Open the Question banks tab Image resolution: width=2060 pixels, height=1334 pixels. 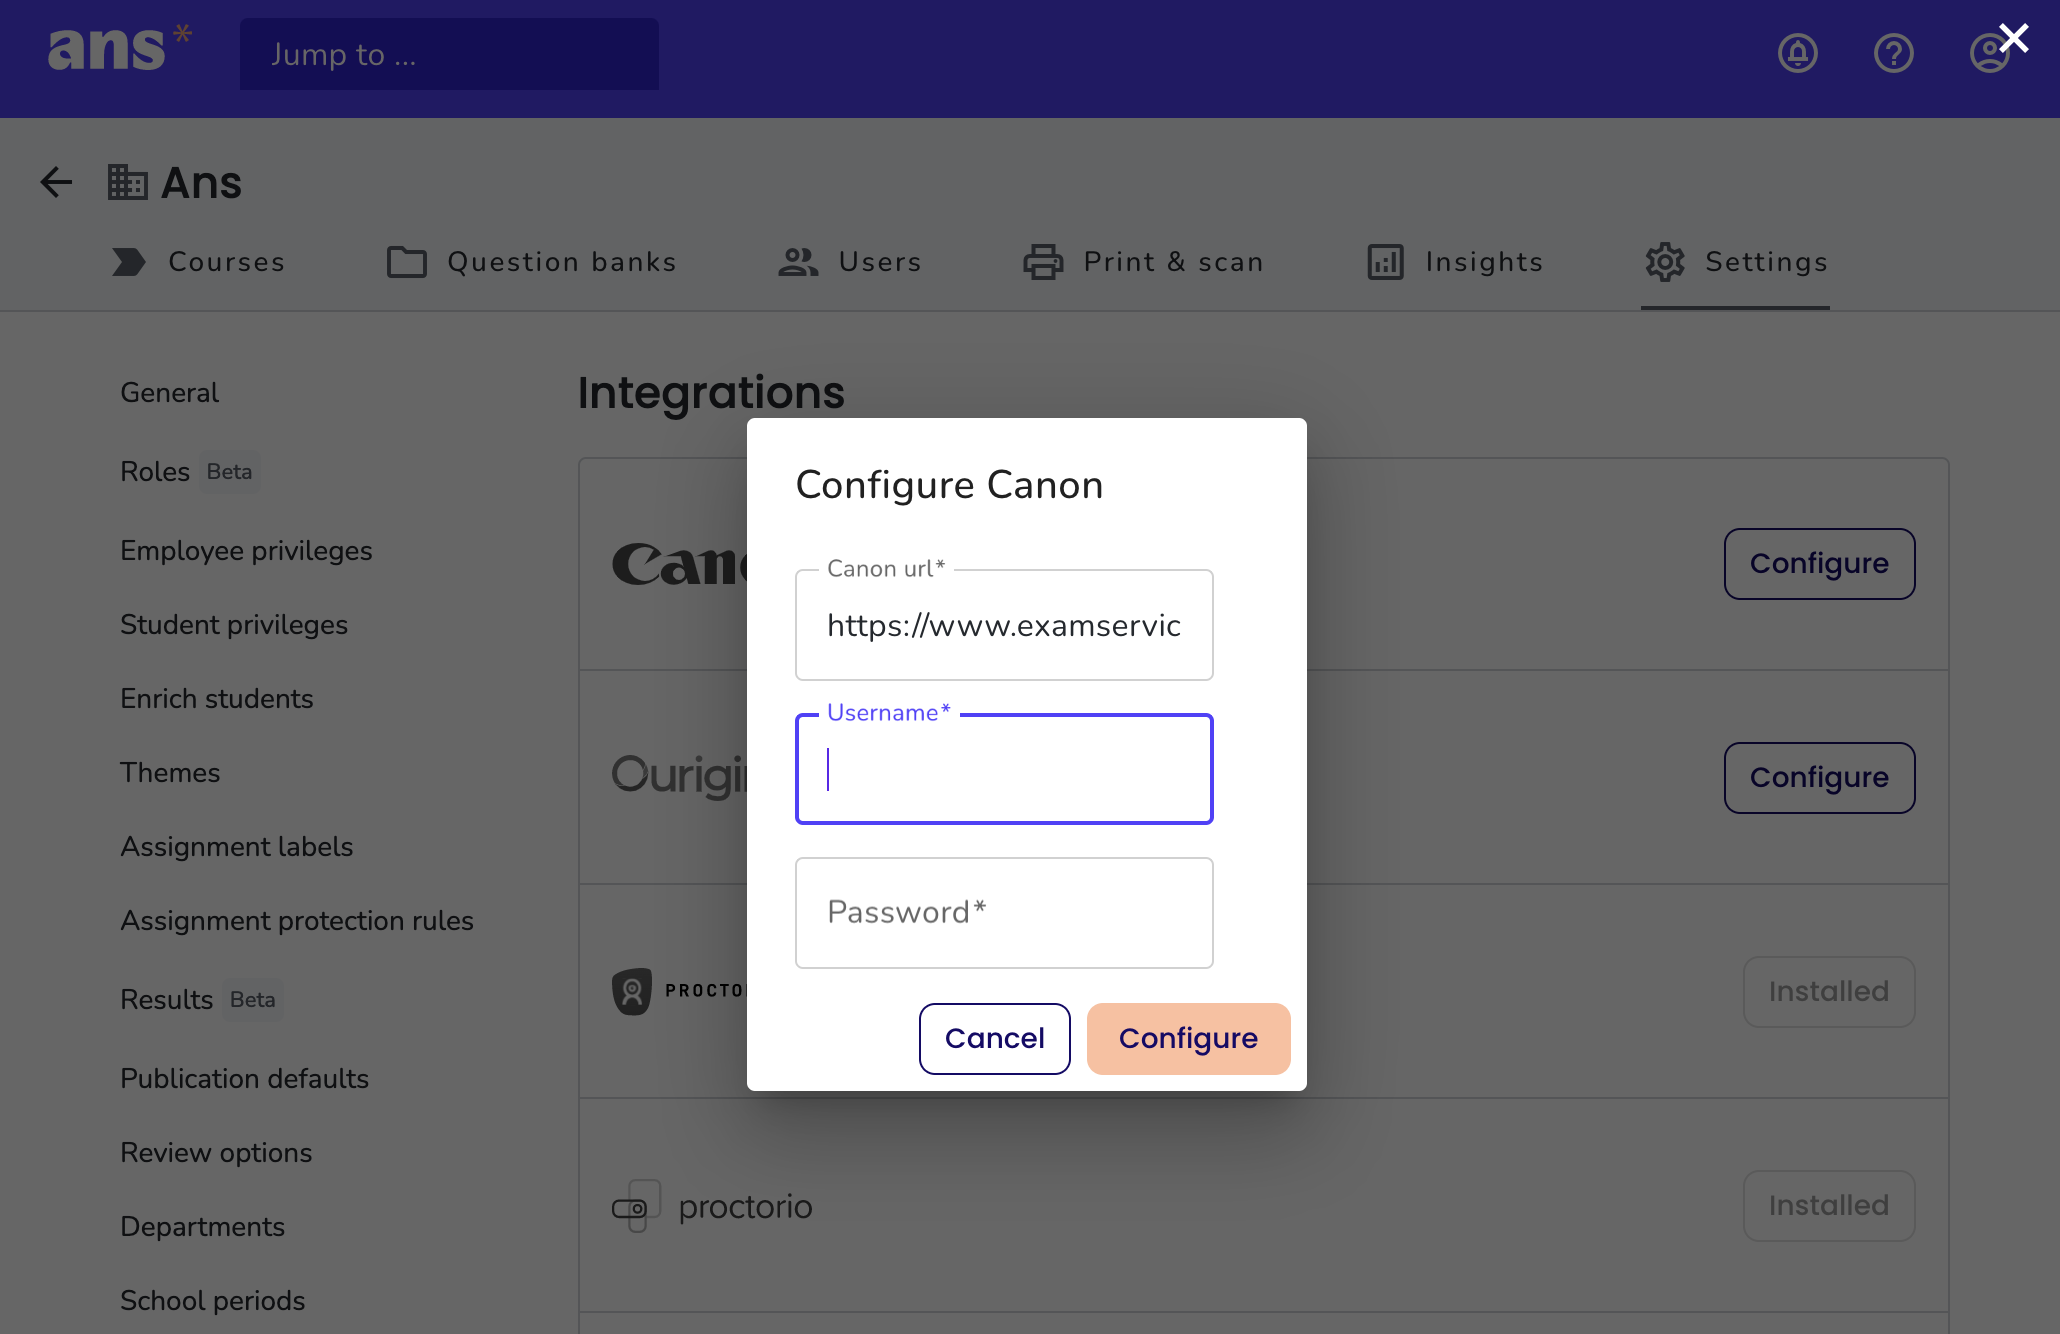point(532,262)
